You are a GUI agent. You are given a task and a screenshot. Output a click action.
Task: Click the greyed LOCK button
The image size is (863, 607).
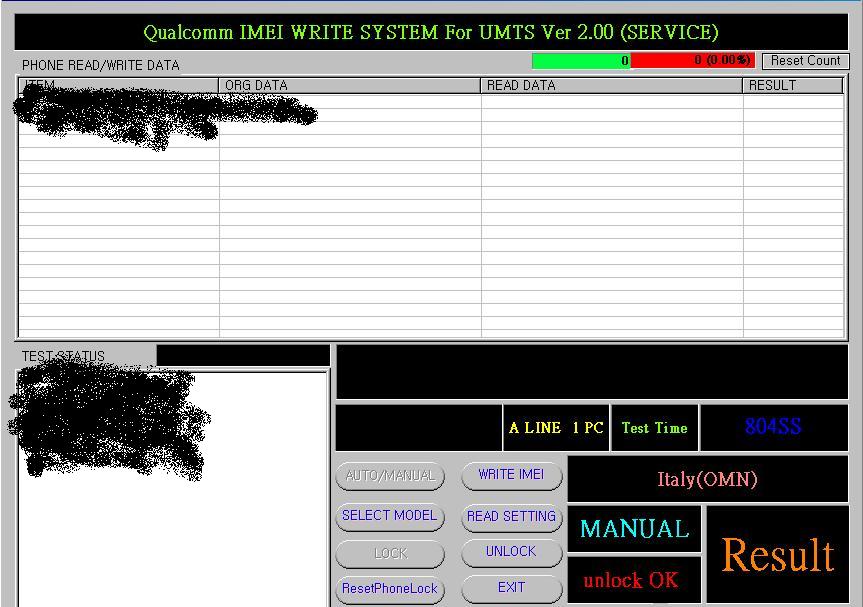tap(390, 553)
